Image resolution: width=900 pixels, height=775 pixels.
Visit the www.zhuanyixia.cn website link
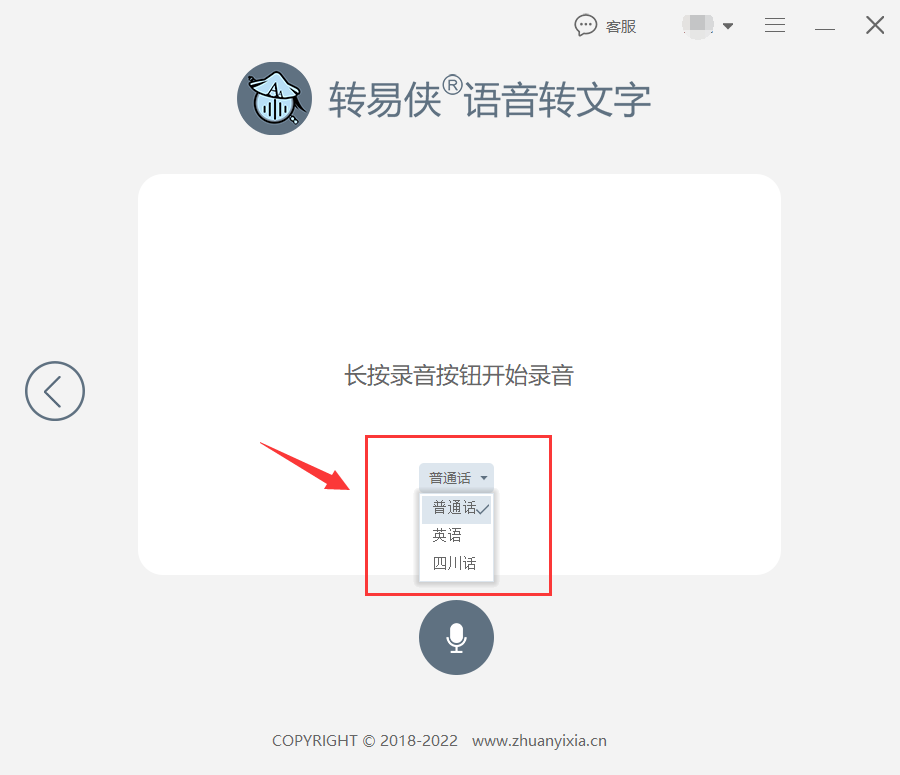tap(539, 741)
